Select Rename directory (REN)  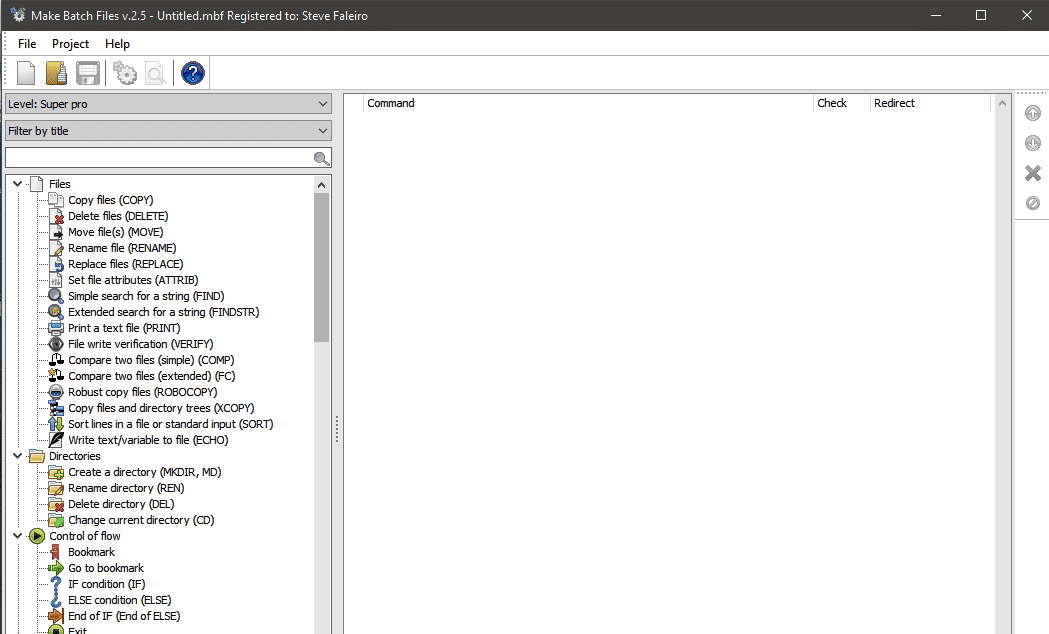(126, 488)
